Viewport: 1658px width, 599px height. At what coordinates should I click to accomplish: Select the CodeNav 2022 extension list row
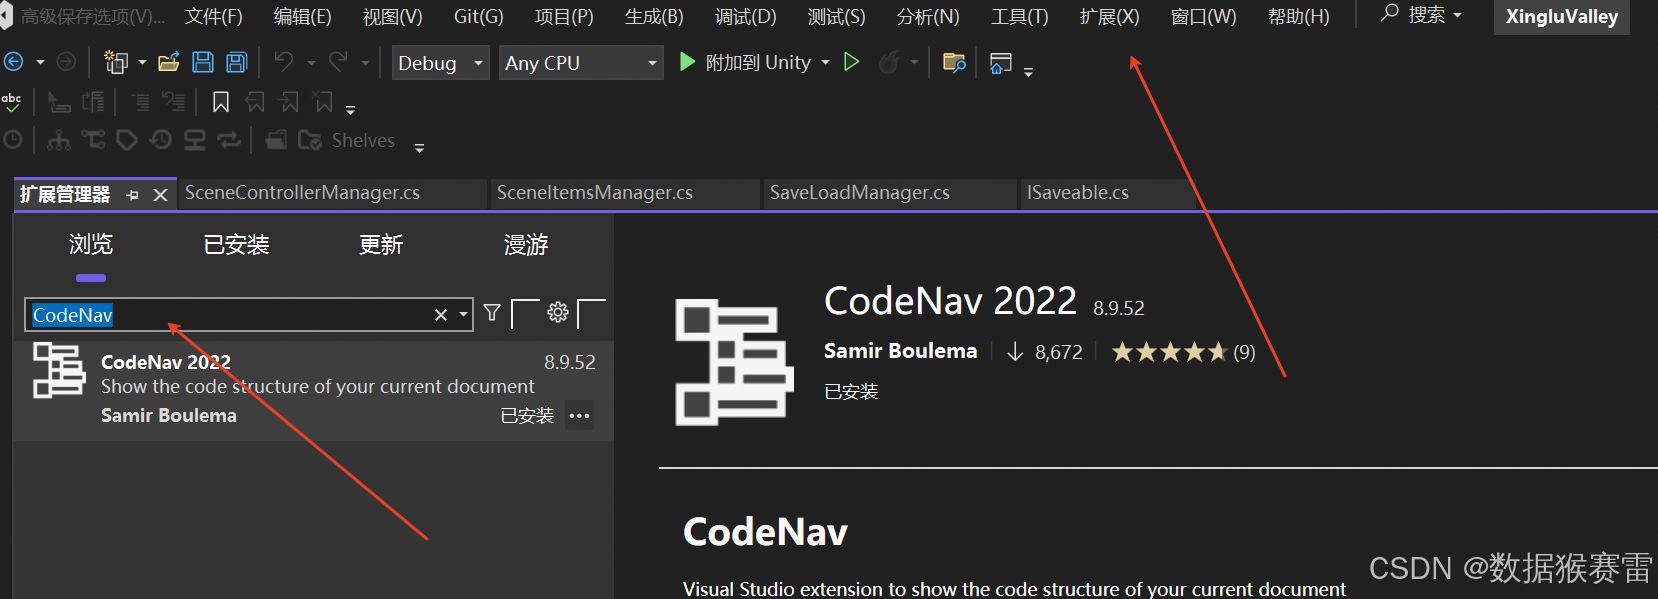tap(313, 391)
